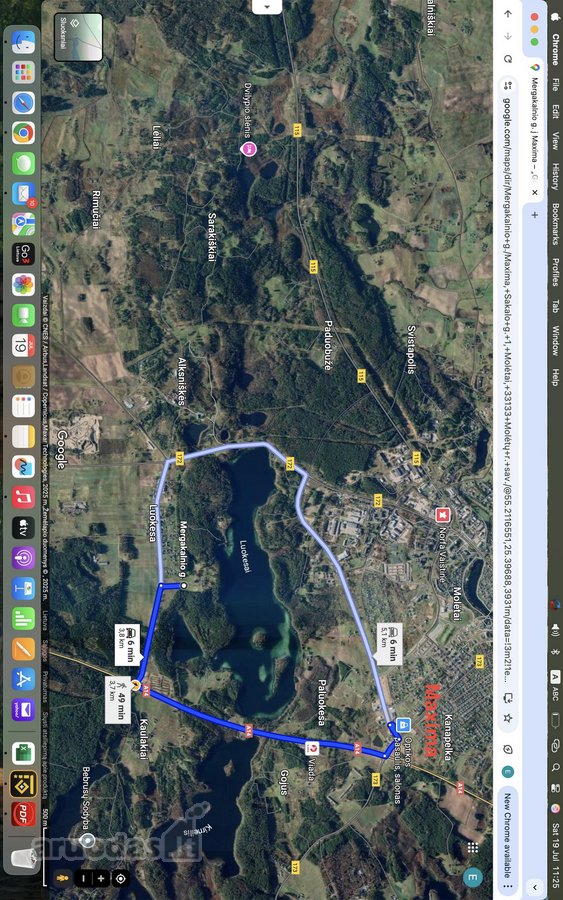This screenshot has height=900, width=563.
Task: Select the 6 min 5.1 km alternate route
Action: tap(389, 643)
